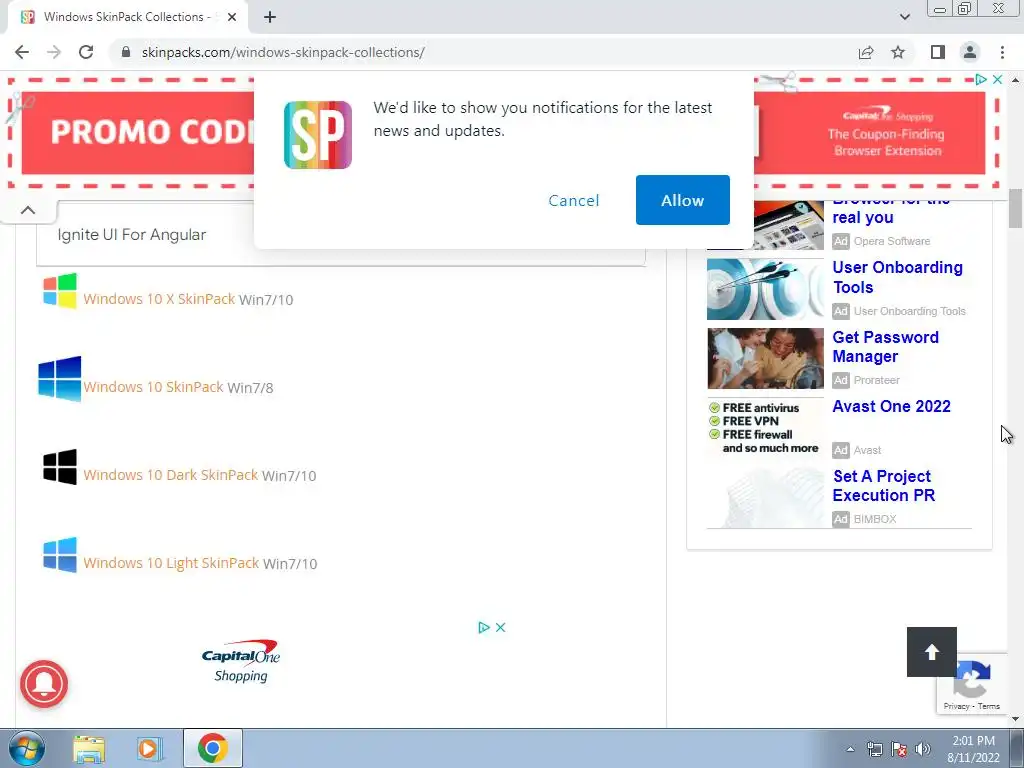This screenshot has height=768, width=1024.
Task: Expand the tab search chevron
Action: click(x=904, y=17)
